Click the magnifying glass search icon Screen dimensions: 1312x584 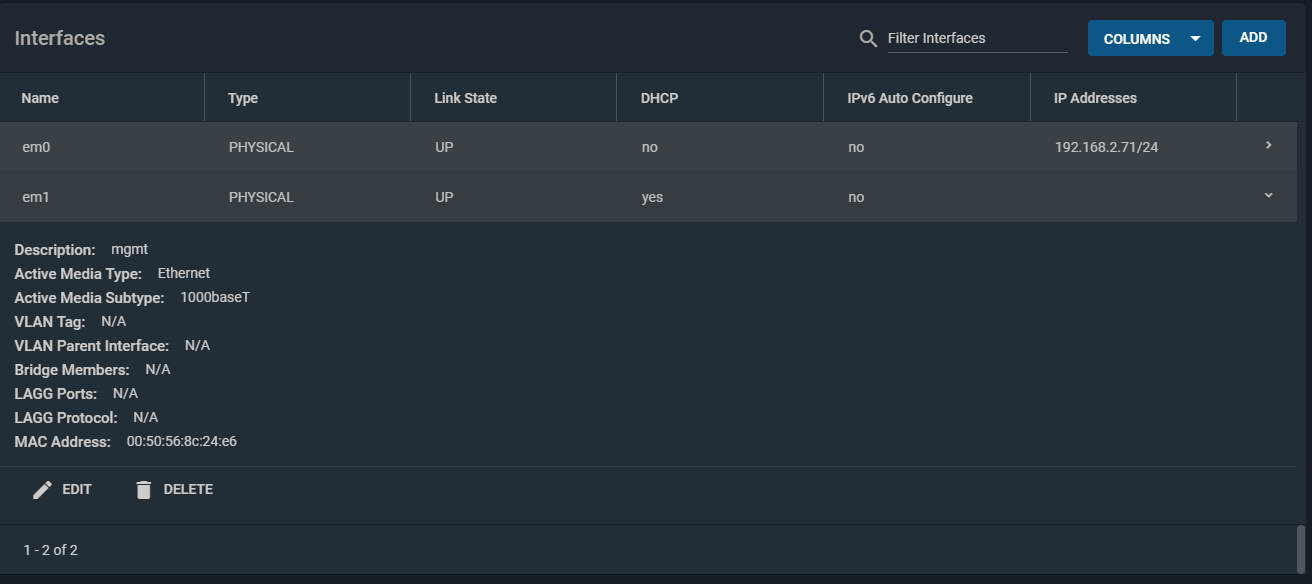point(866,38)
